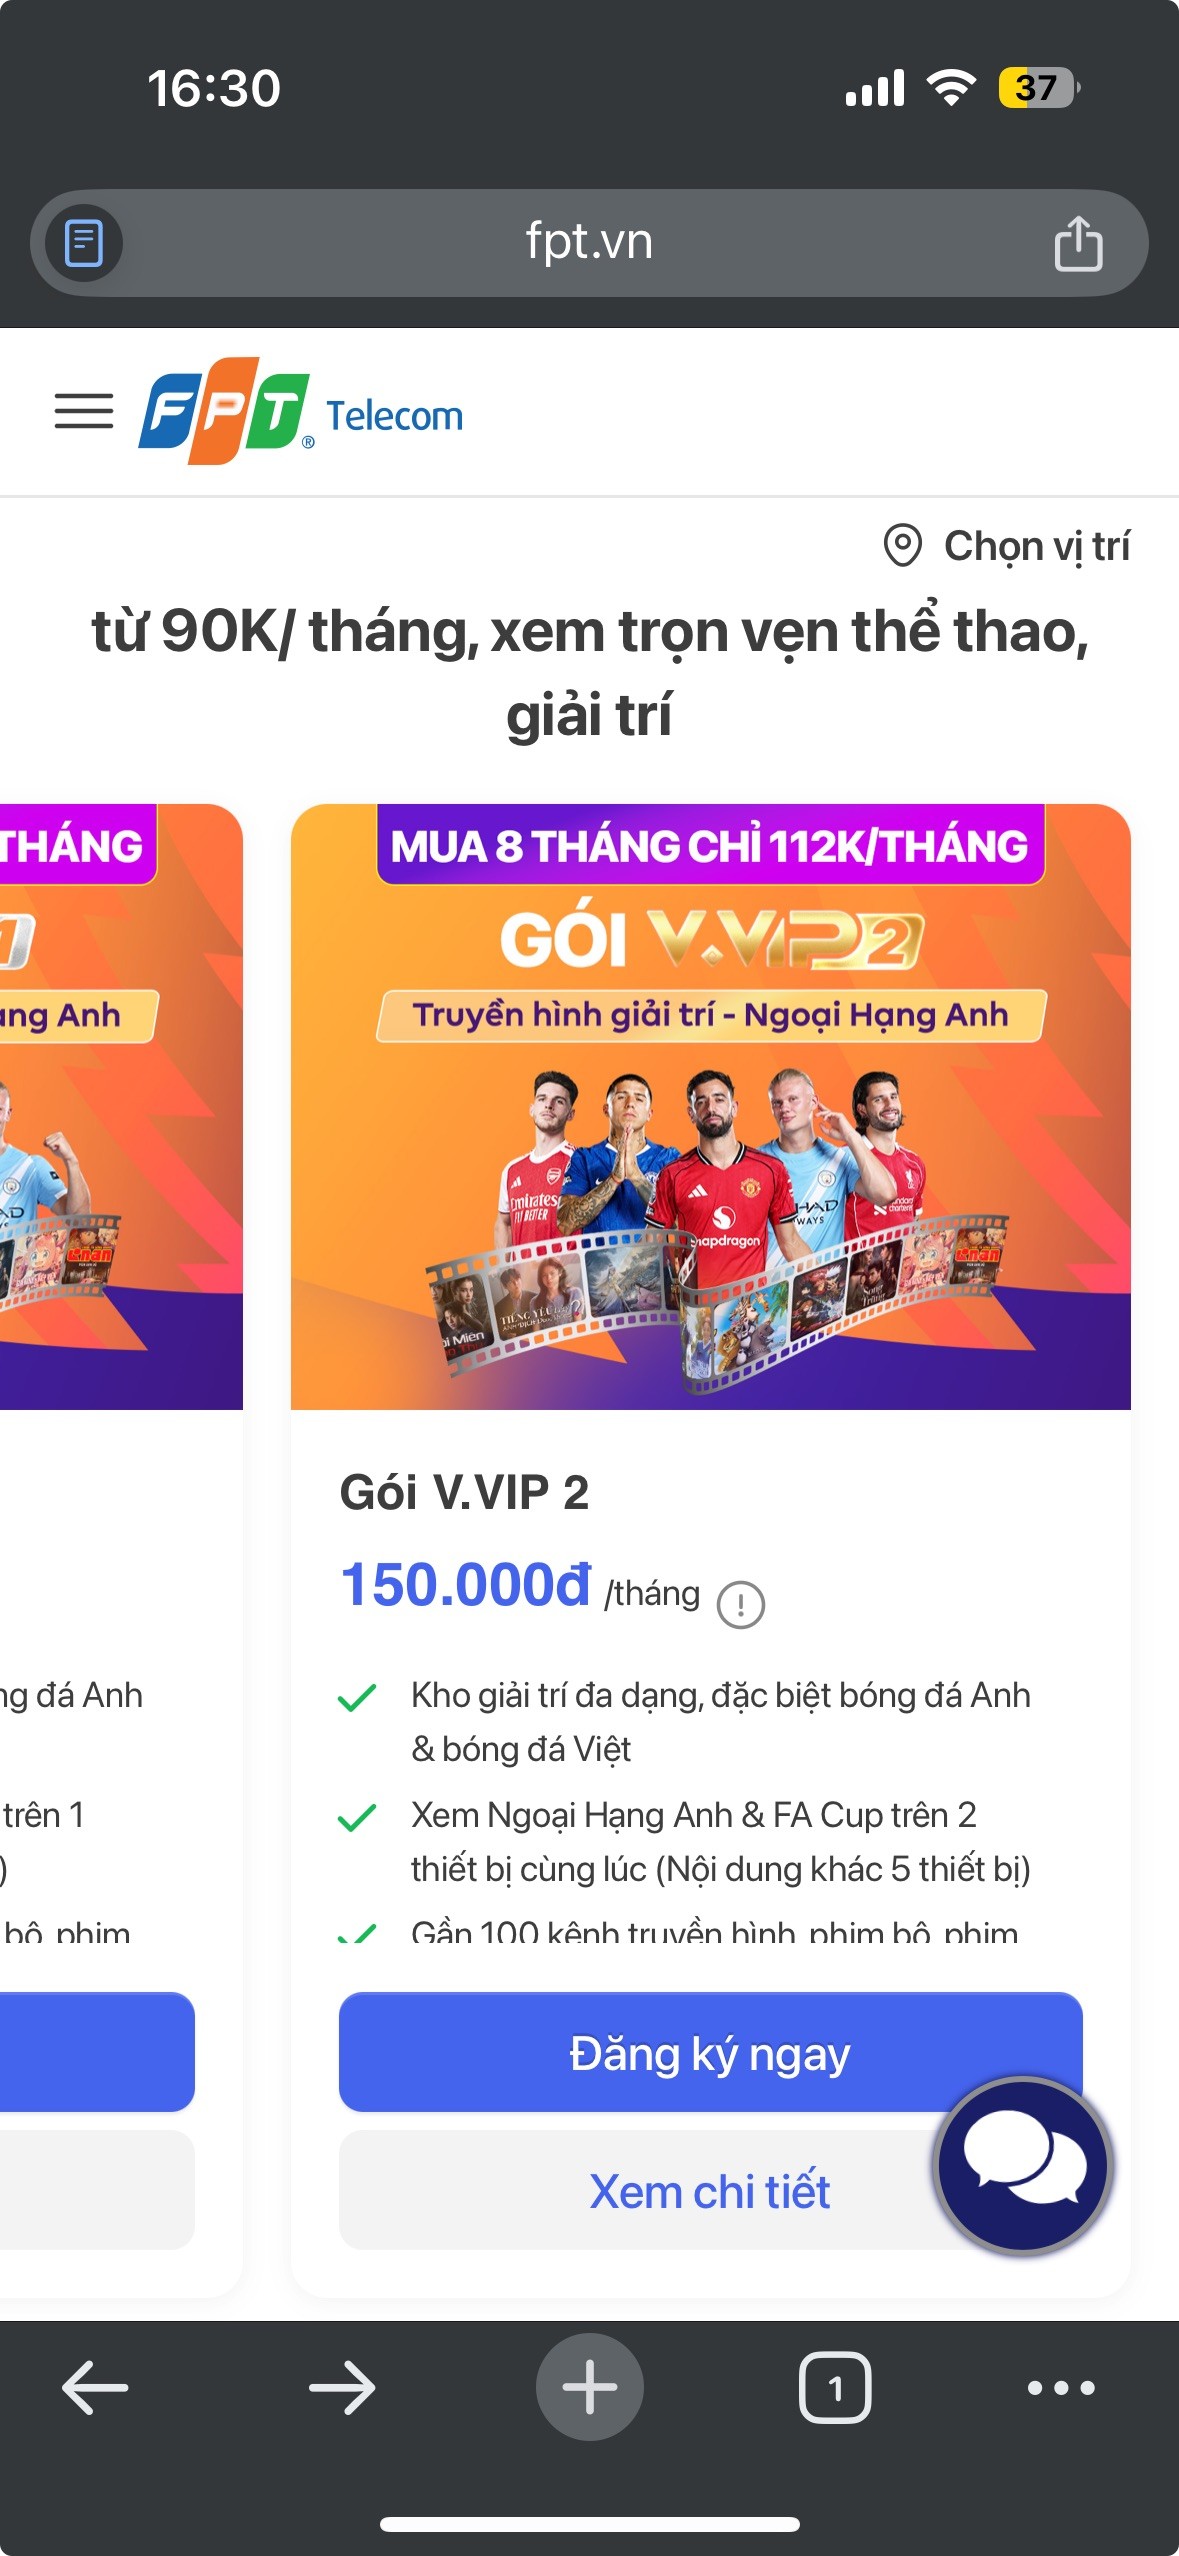Viewport: 1179px width, 2556px height.
Task: Open browser three-dot more menu
Action: (x=1061, y=2388)
